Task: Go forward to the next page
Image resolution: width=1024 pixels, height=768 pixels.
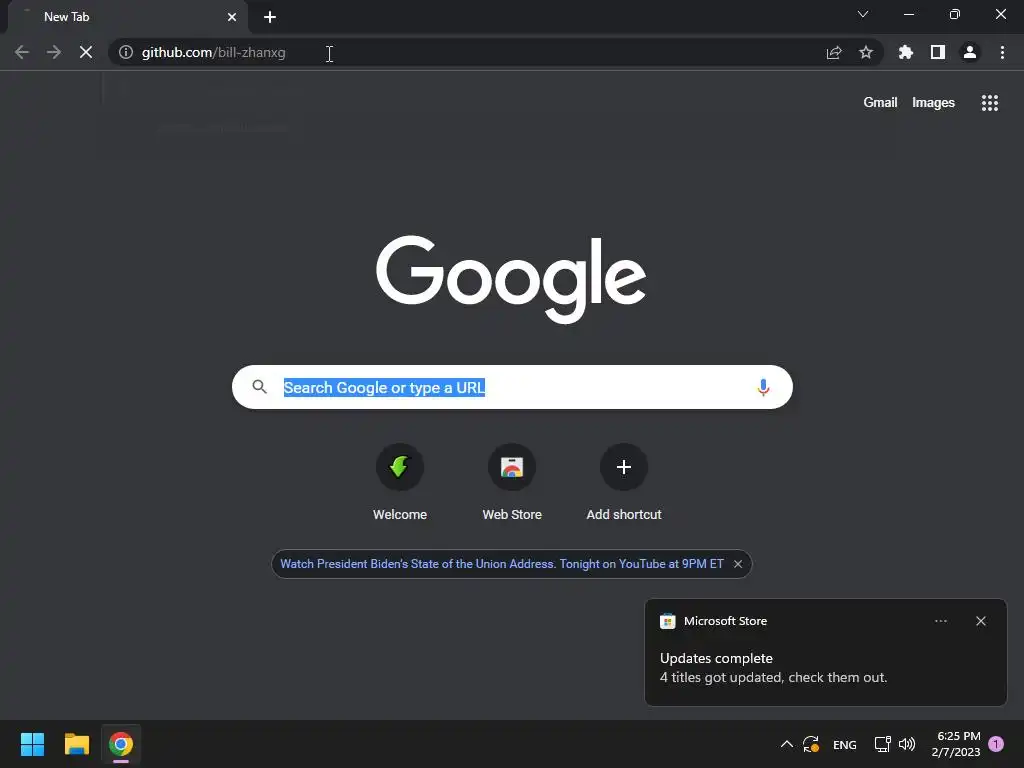Action: pyautogui.click(x=54, y=52)
